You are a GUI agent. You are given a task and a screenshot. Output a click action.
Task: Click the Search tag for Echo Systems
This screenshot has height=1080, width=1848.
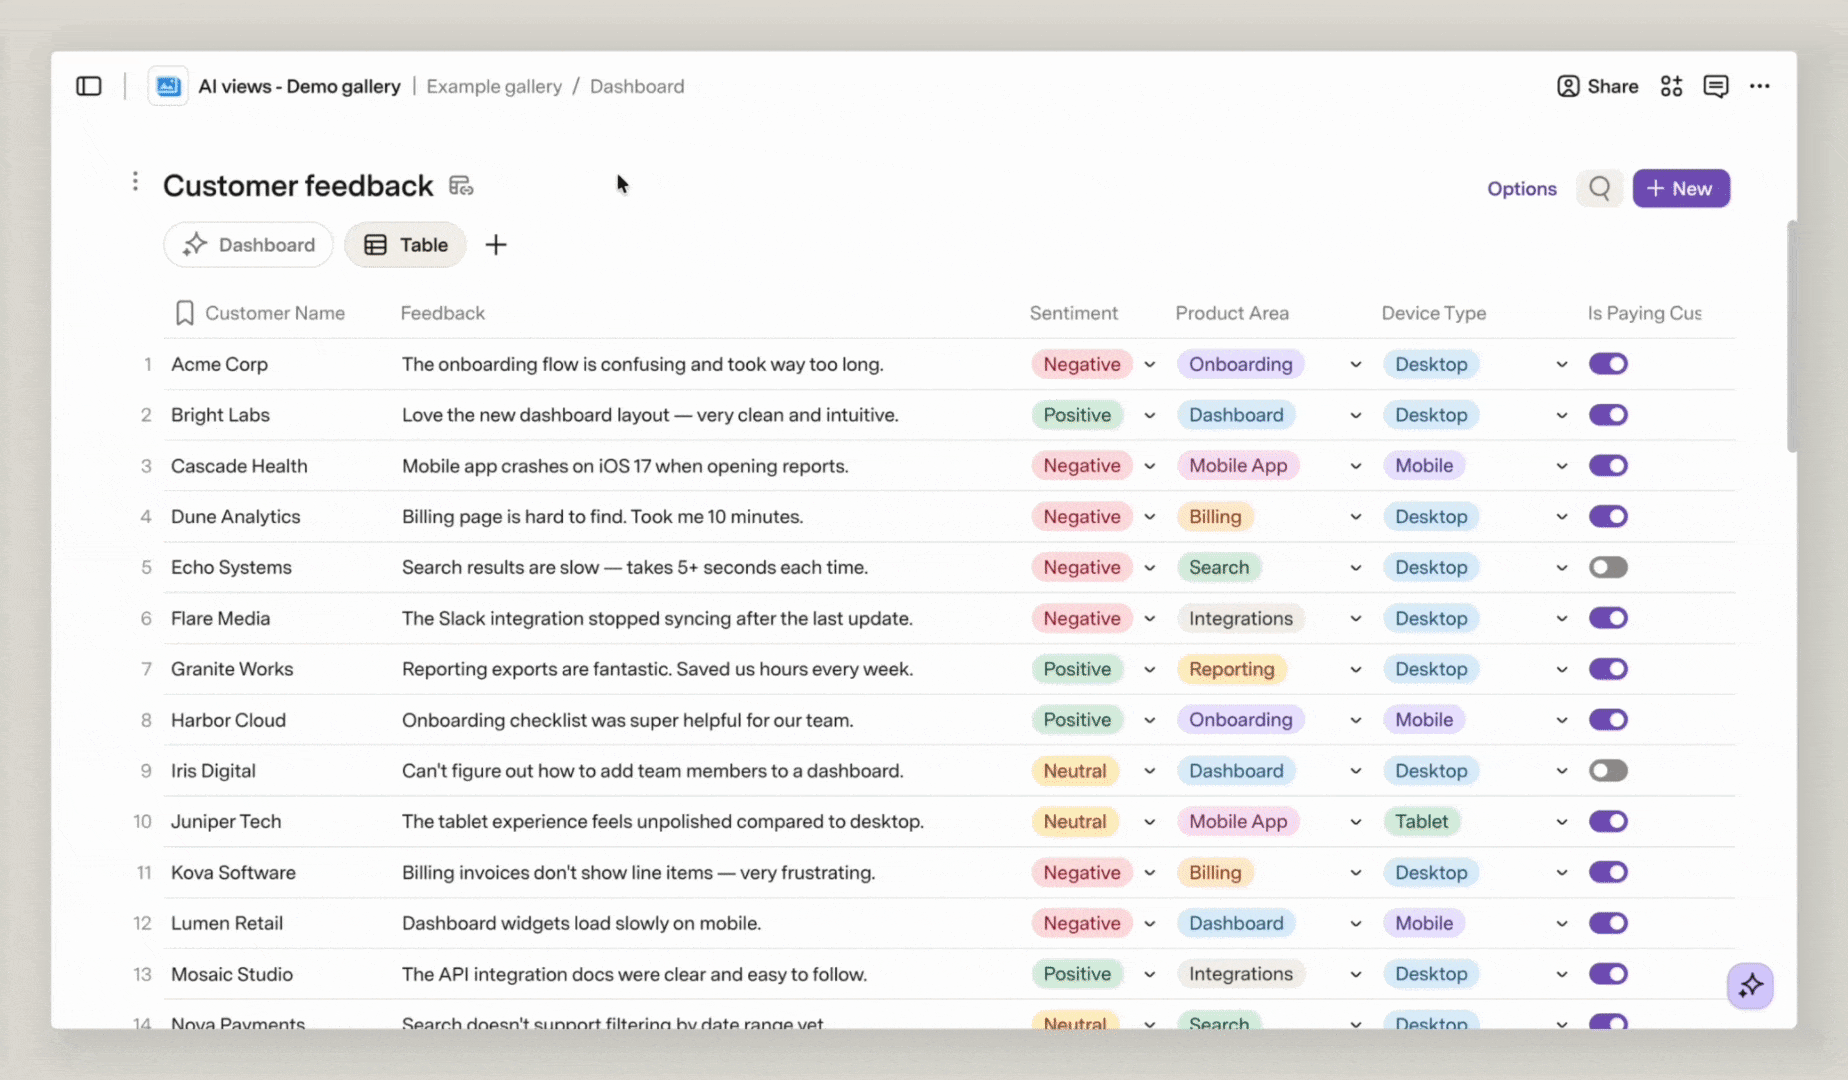click(1219, 567)
